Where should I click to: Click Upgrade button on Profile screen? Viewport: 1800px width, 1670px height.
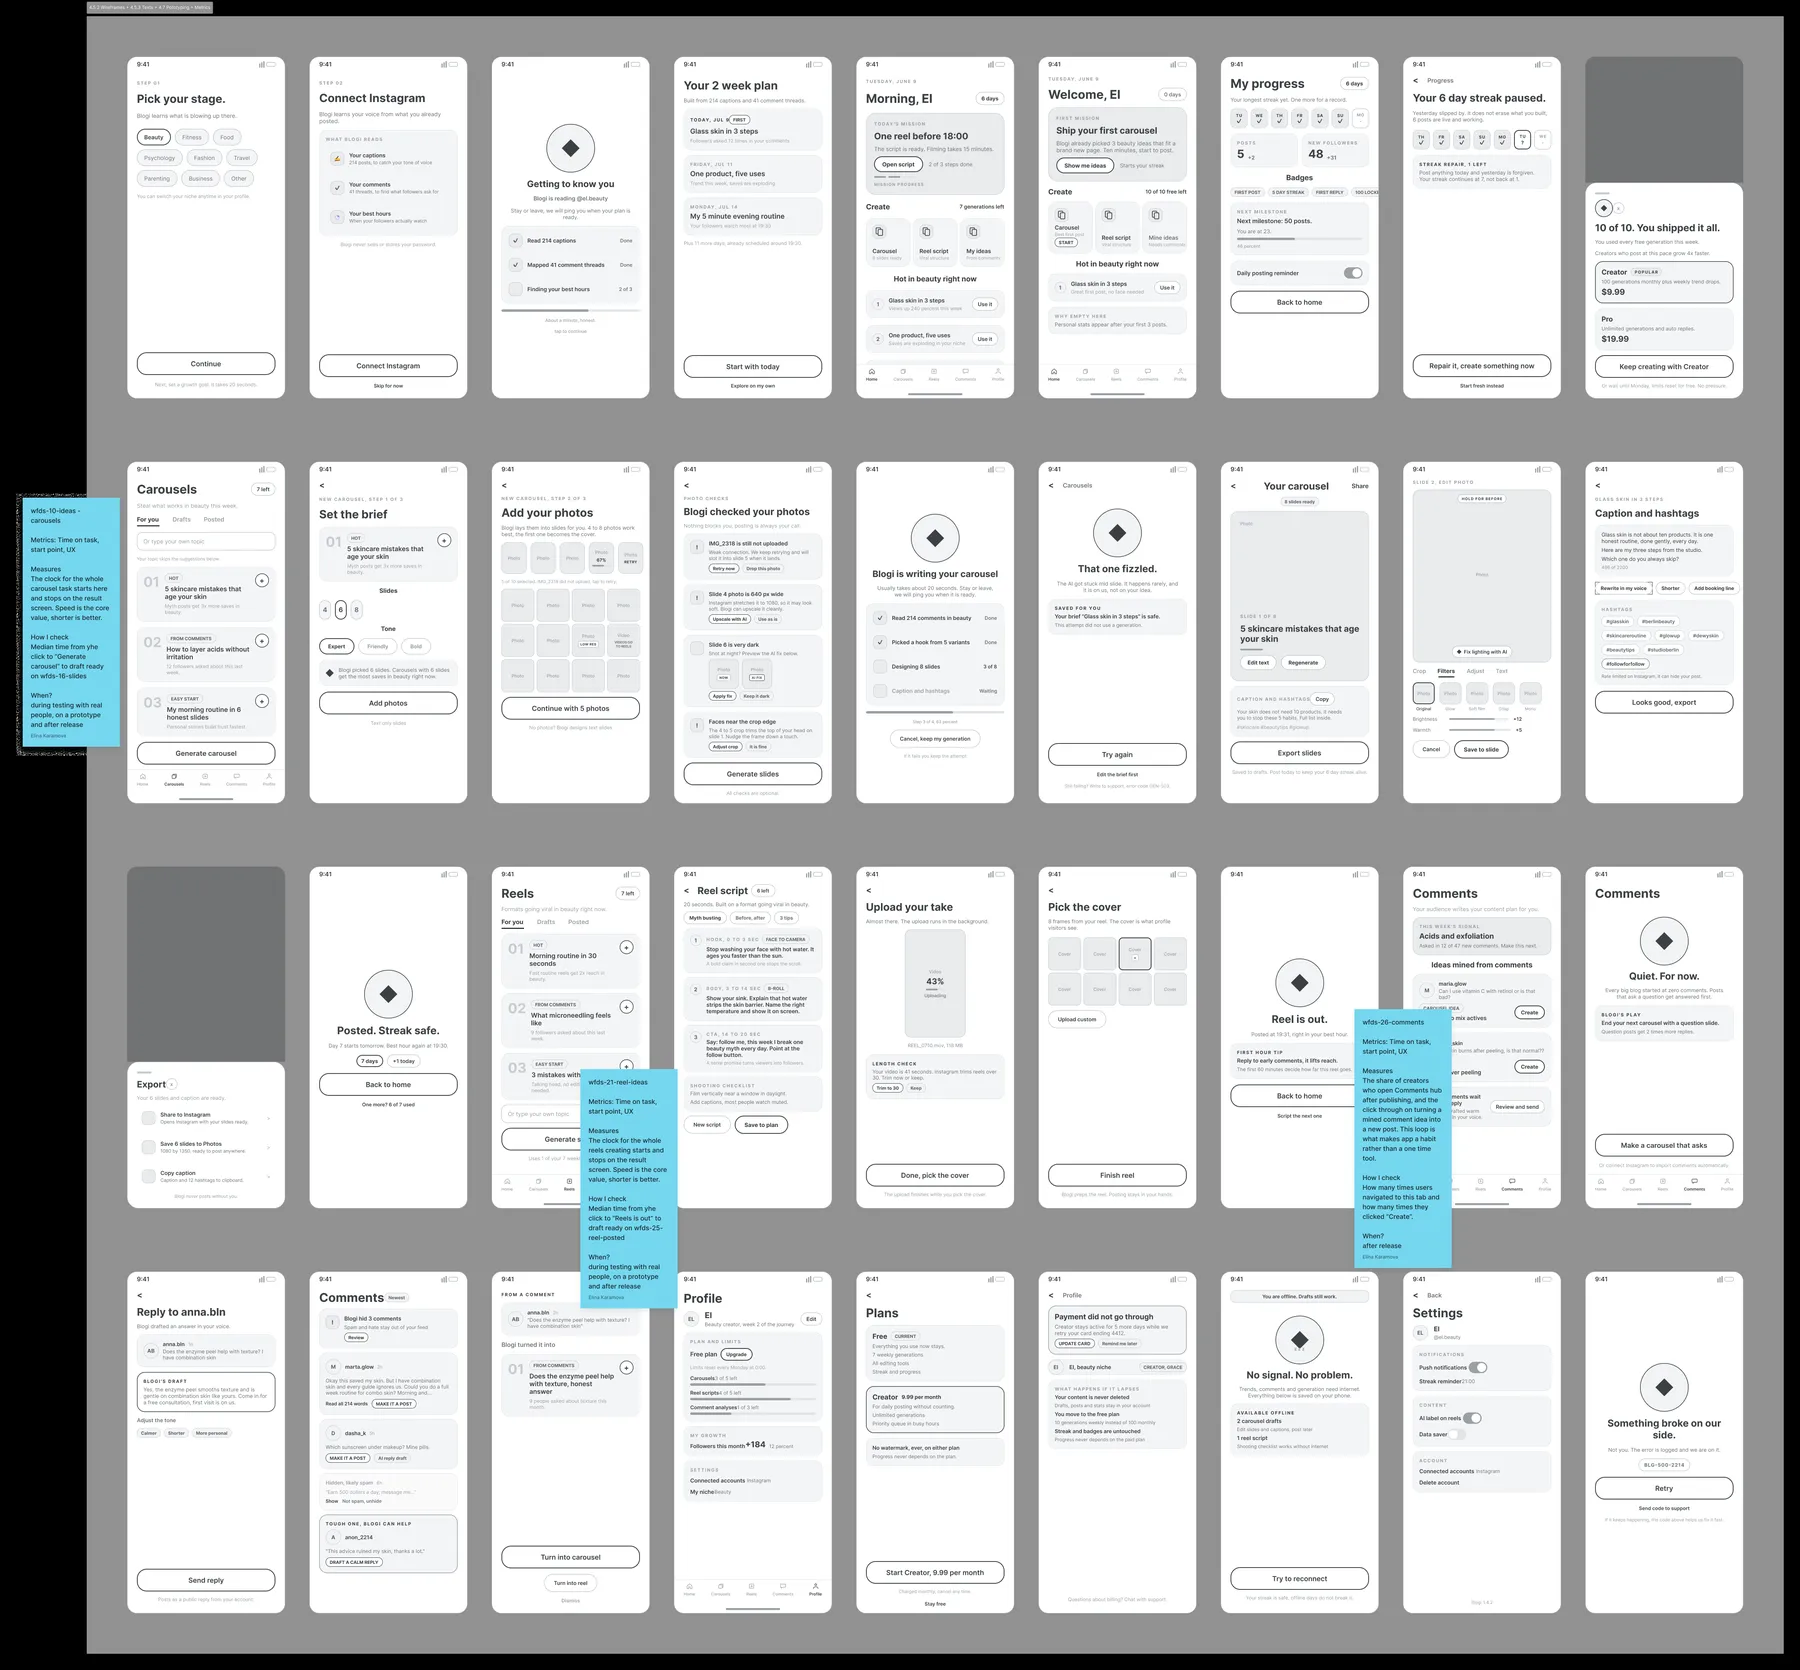(736, 1354)
